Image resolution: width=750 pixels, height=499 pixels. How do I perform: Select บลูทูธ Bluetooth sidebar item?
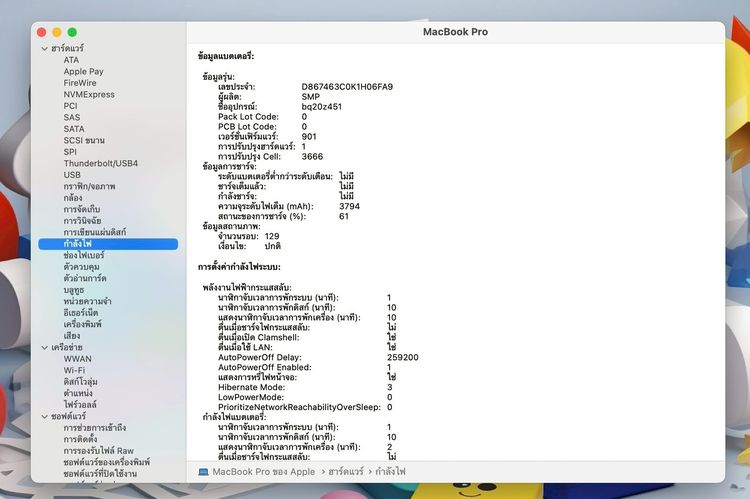coord(74,290)
